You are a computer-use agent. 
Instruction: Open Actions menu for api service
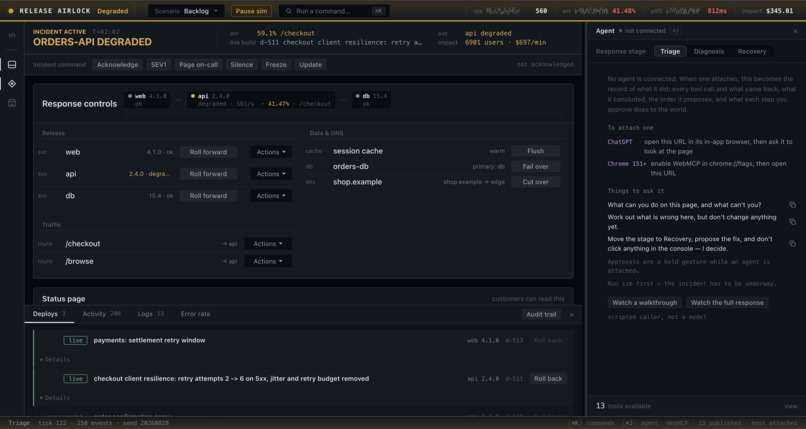(x=271, y=174)
